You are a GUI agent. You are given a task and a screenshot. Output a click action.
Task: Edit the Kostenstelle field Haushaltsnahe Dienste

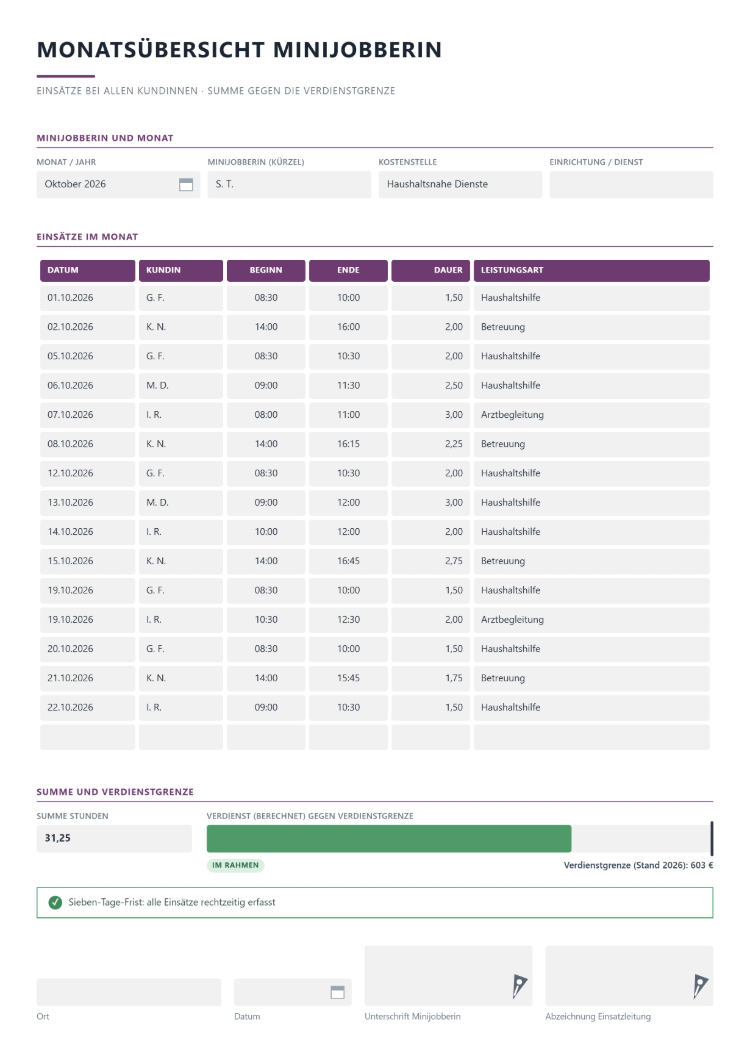tap(460, 185)
